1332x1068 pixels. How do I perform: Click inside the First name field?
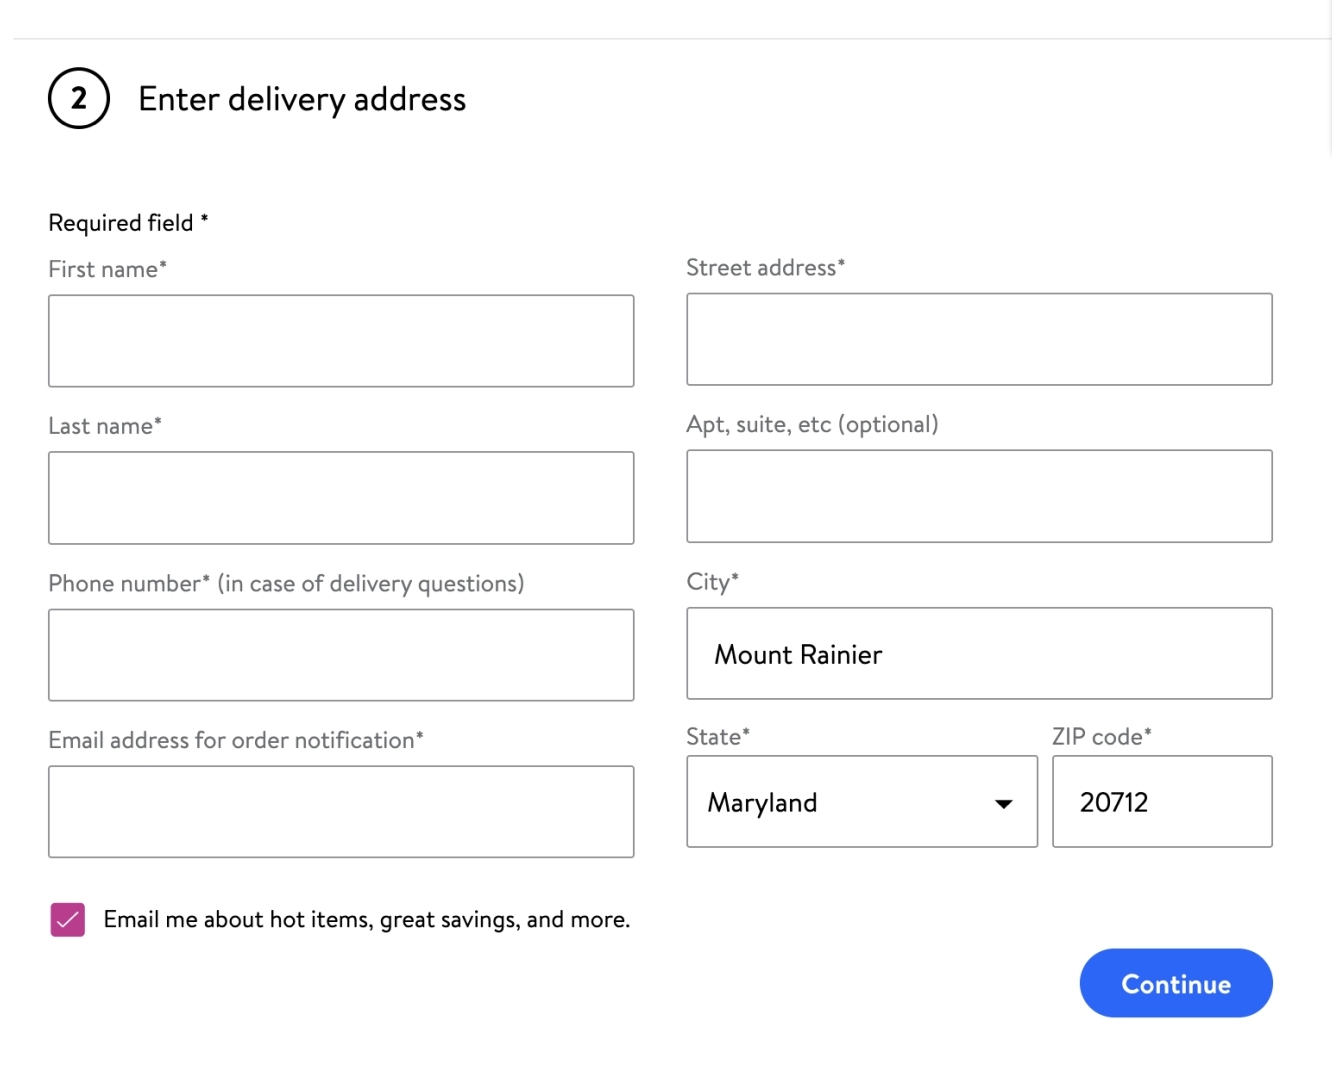coord(341,340)
